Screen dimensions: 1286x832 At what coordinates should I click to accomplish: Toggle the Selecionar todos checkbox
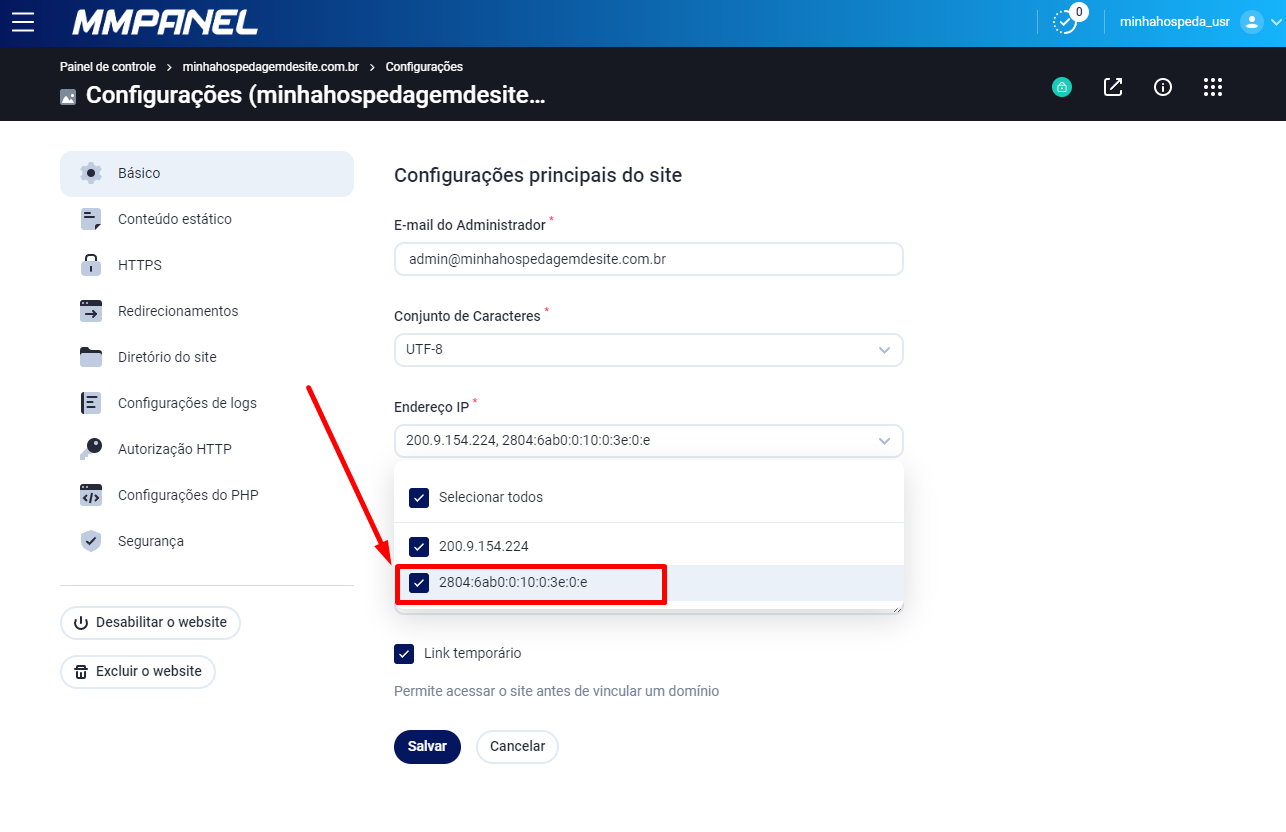point(420,497)
